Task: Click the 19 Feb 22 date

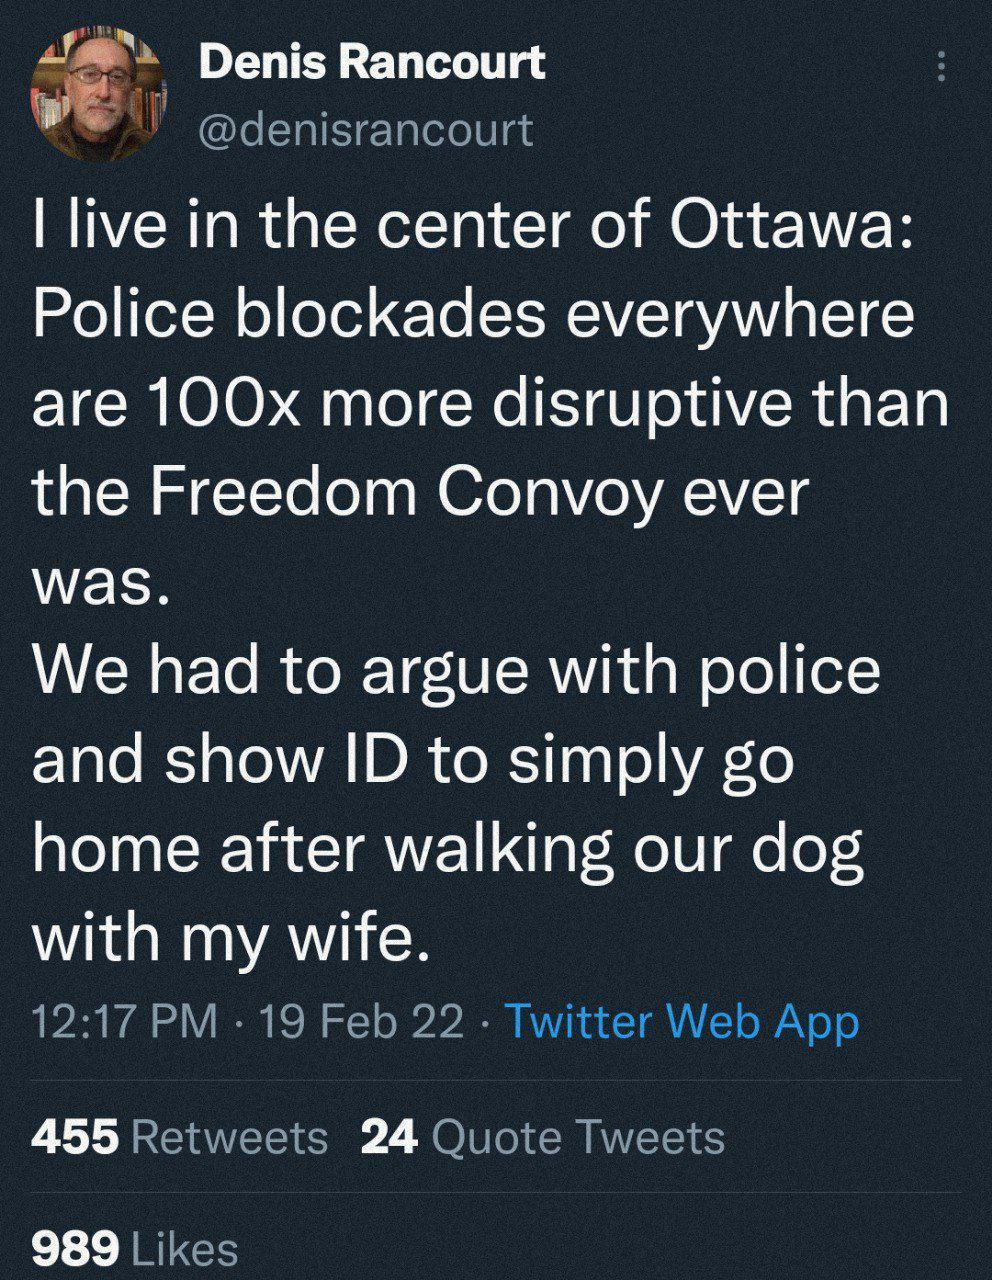Action: pyautogui.click(x=361, y=1022)
